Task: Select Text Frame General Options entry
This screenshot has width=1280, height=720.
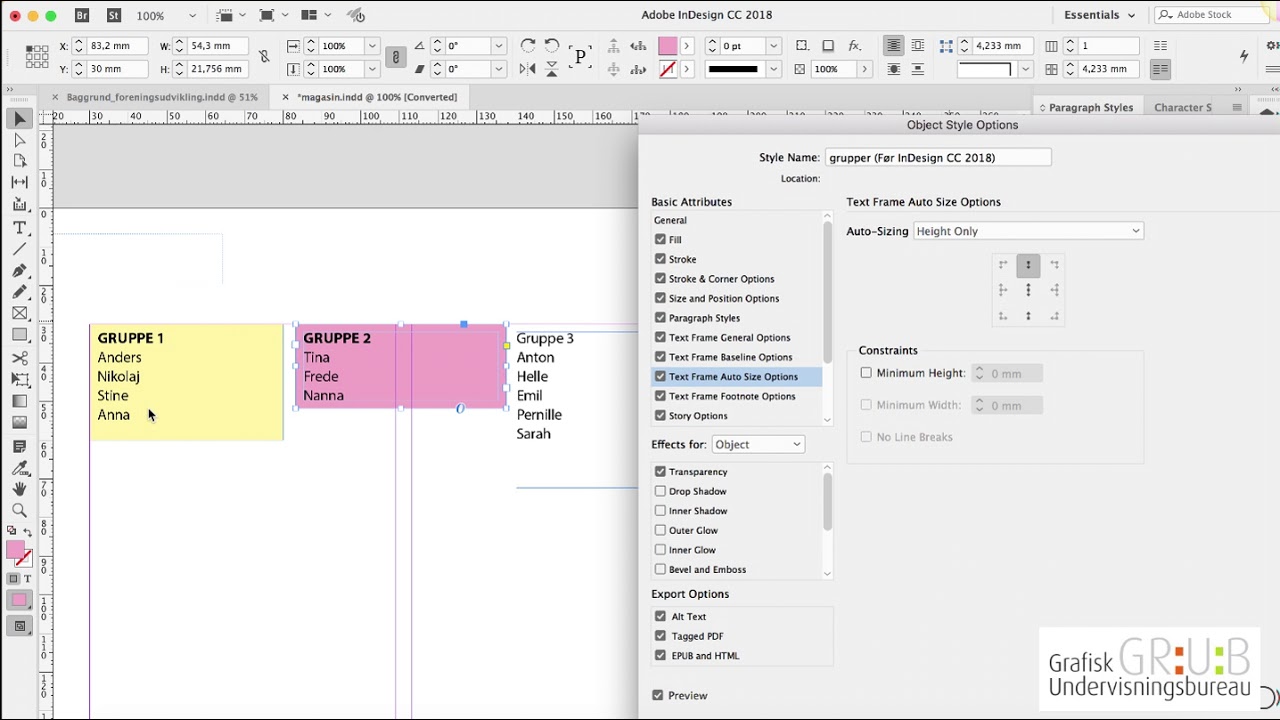Action: click(729, 337)
